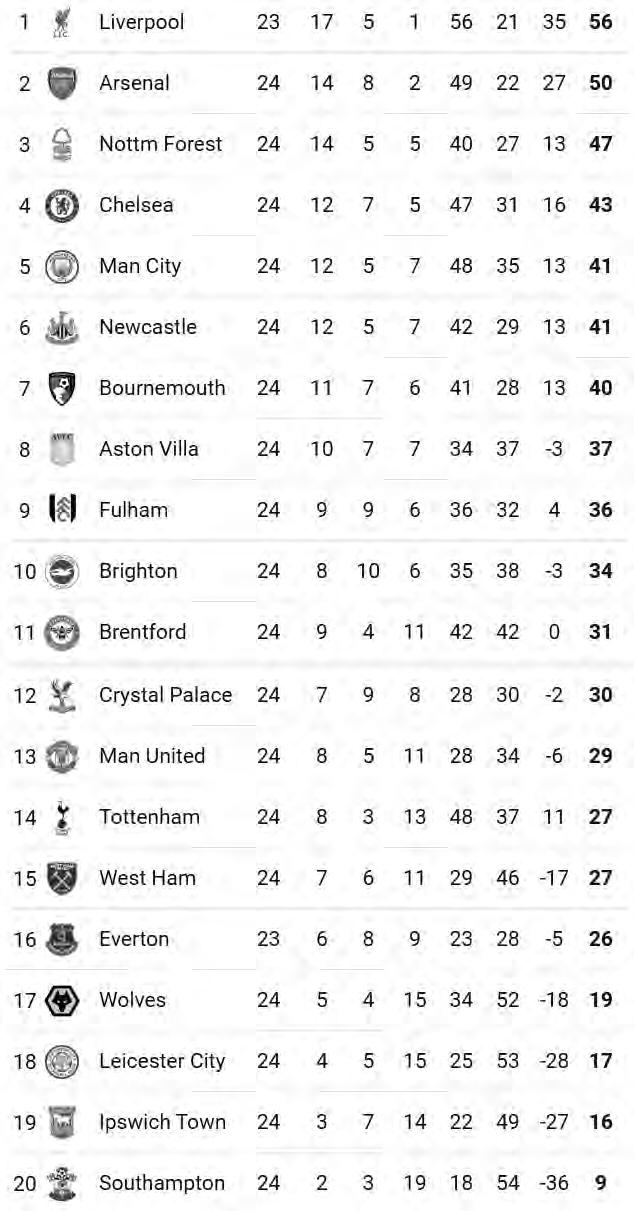Click the Chelsea club crest
Image resolution: width=634 pixels, height=1211 pixels.
pos(62,205)
